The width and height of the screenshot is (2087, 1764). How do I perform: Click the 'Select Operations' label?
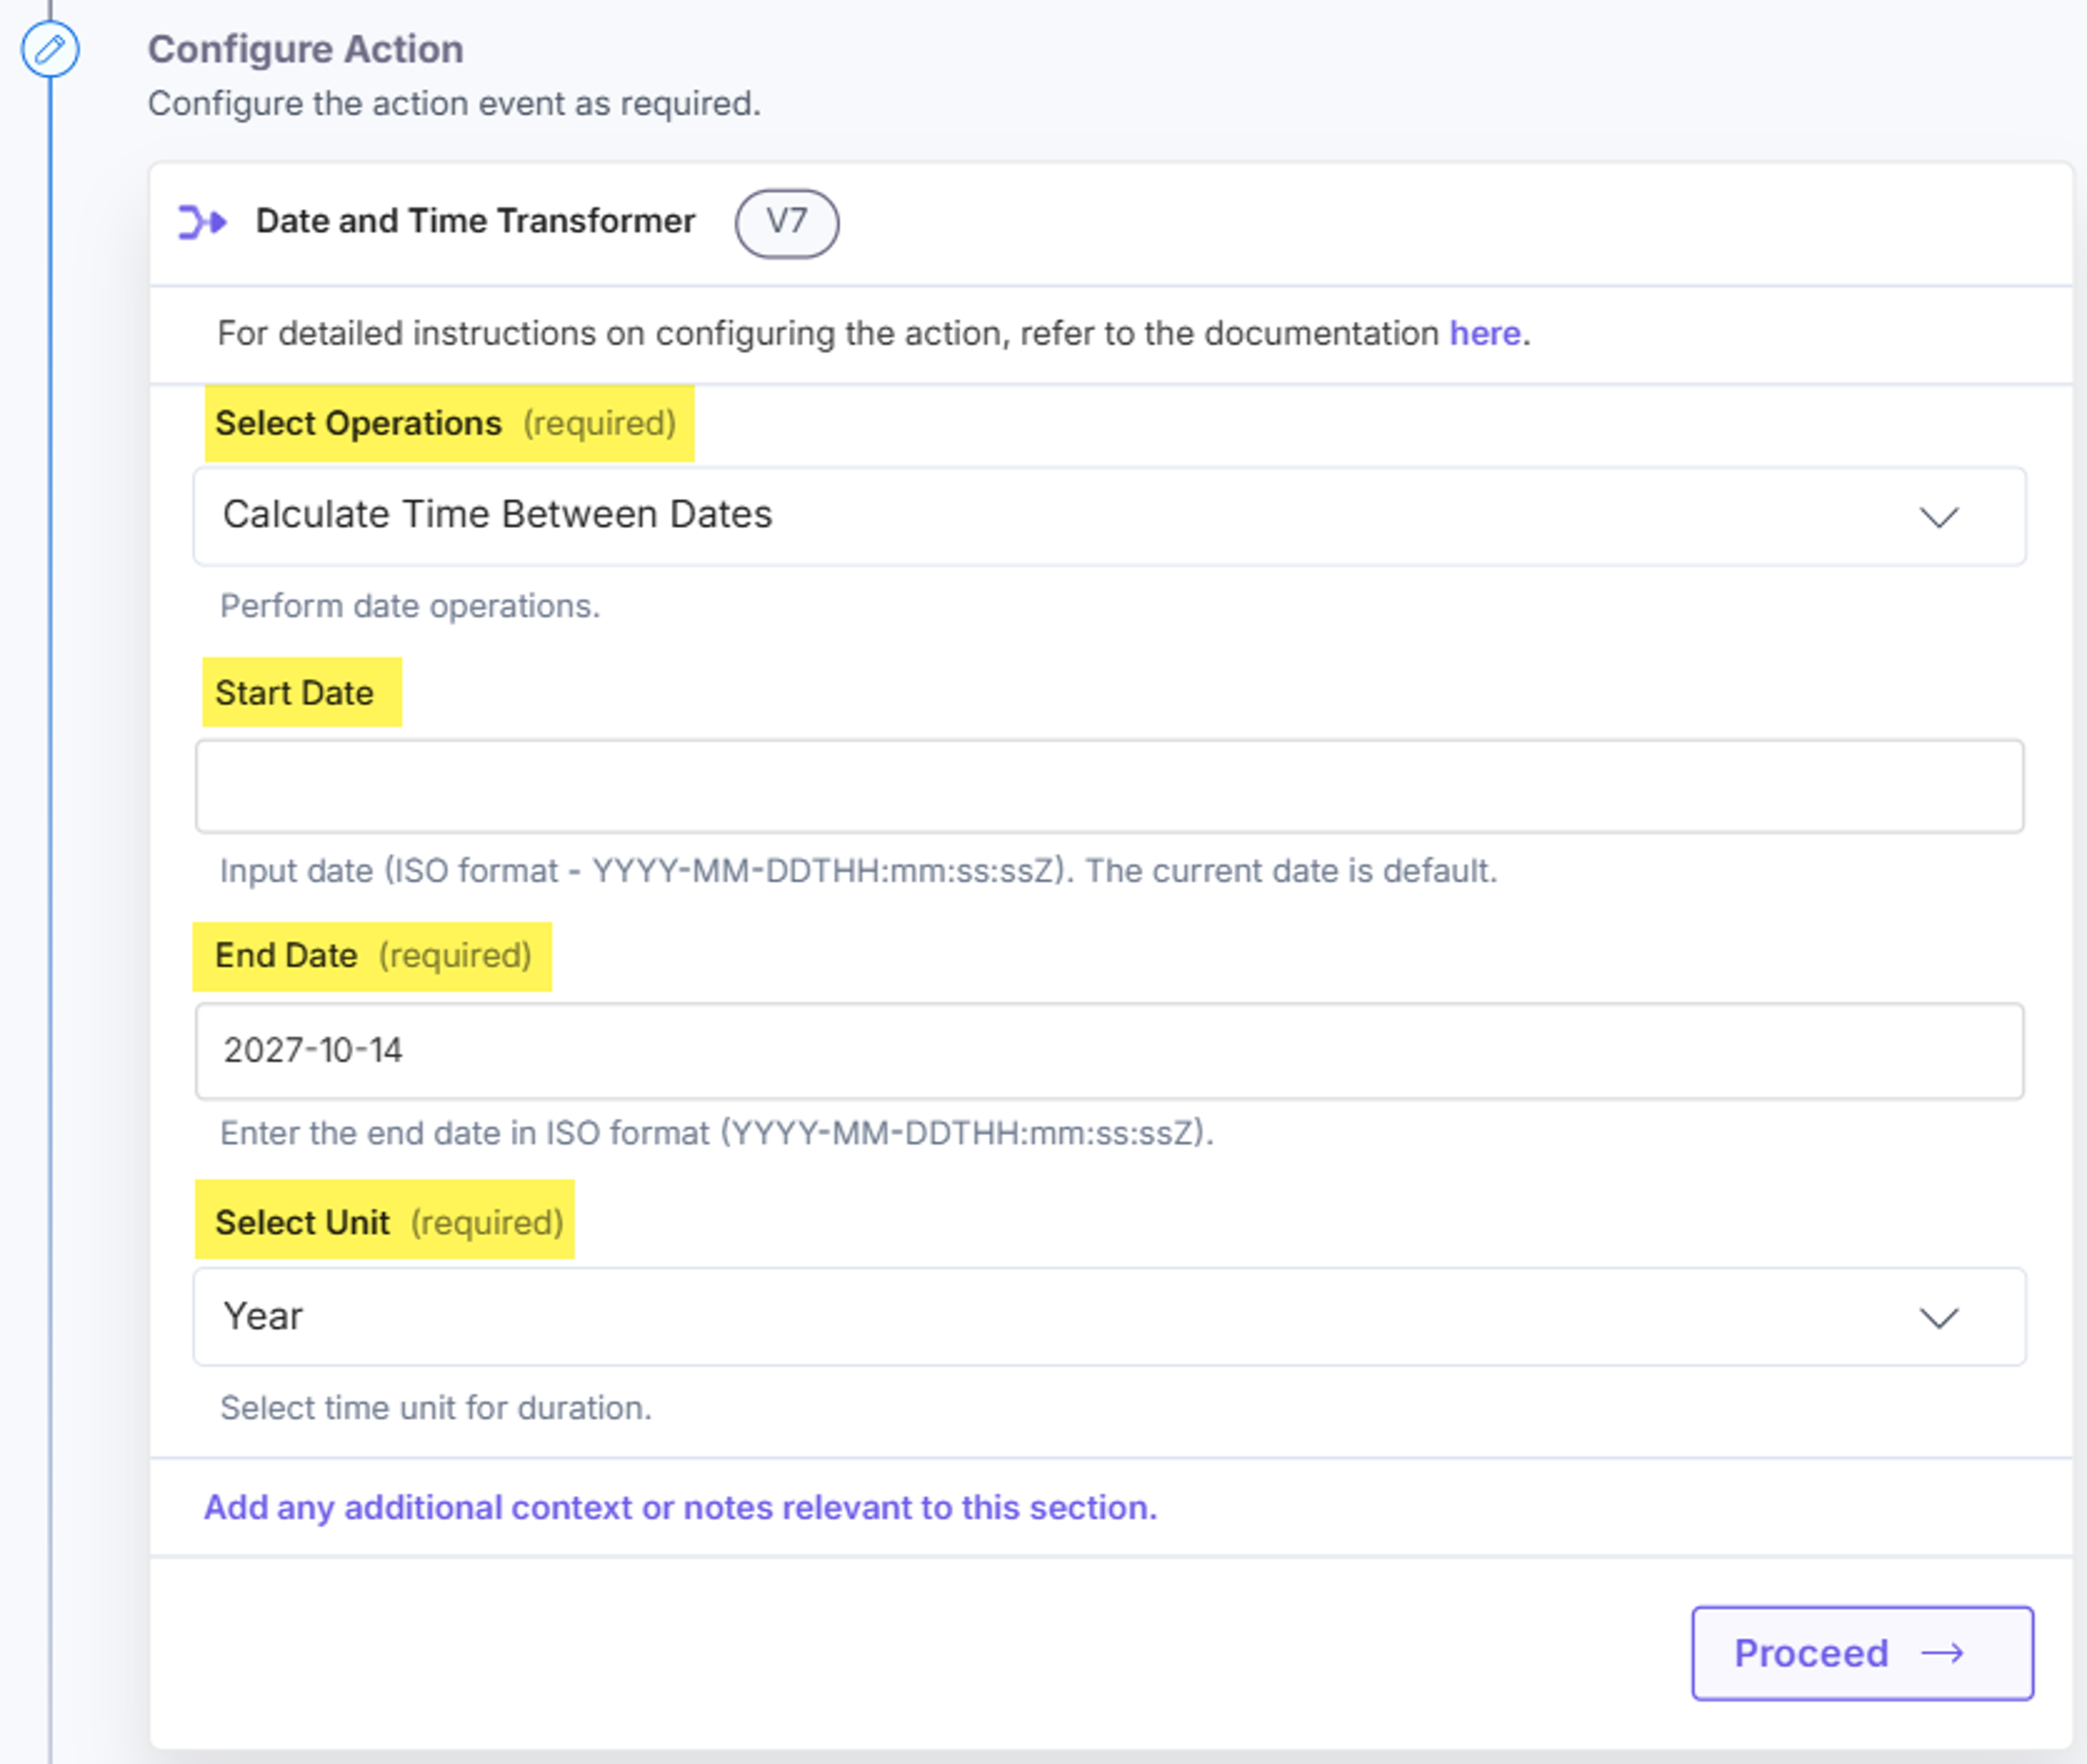tap(358, 423)
